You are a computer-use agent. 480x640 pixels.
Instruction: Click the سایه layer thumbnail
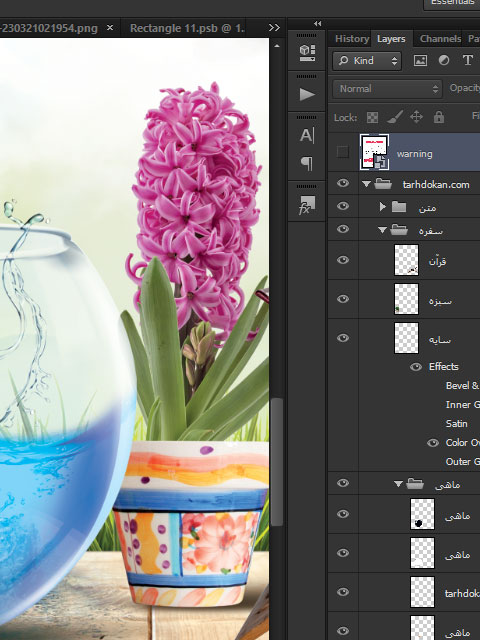(x=406, y=338)
